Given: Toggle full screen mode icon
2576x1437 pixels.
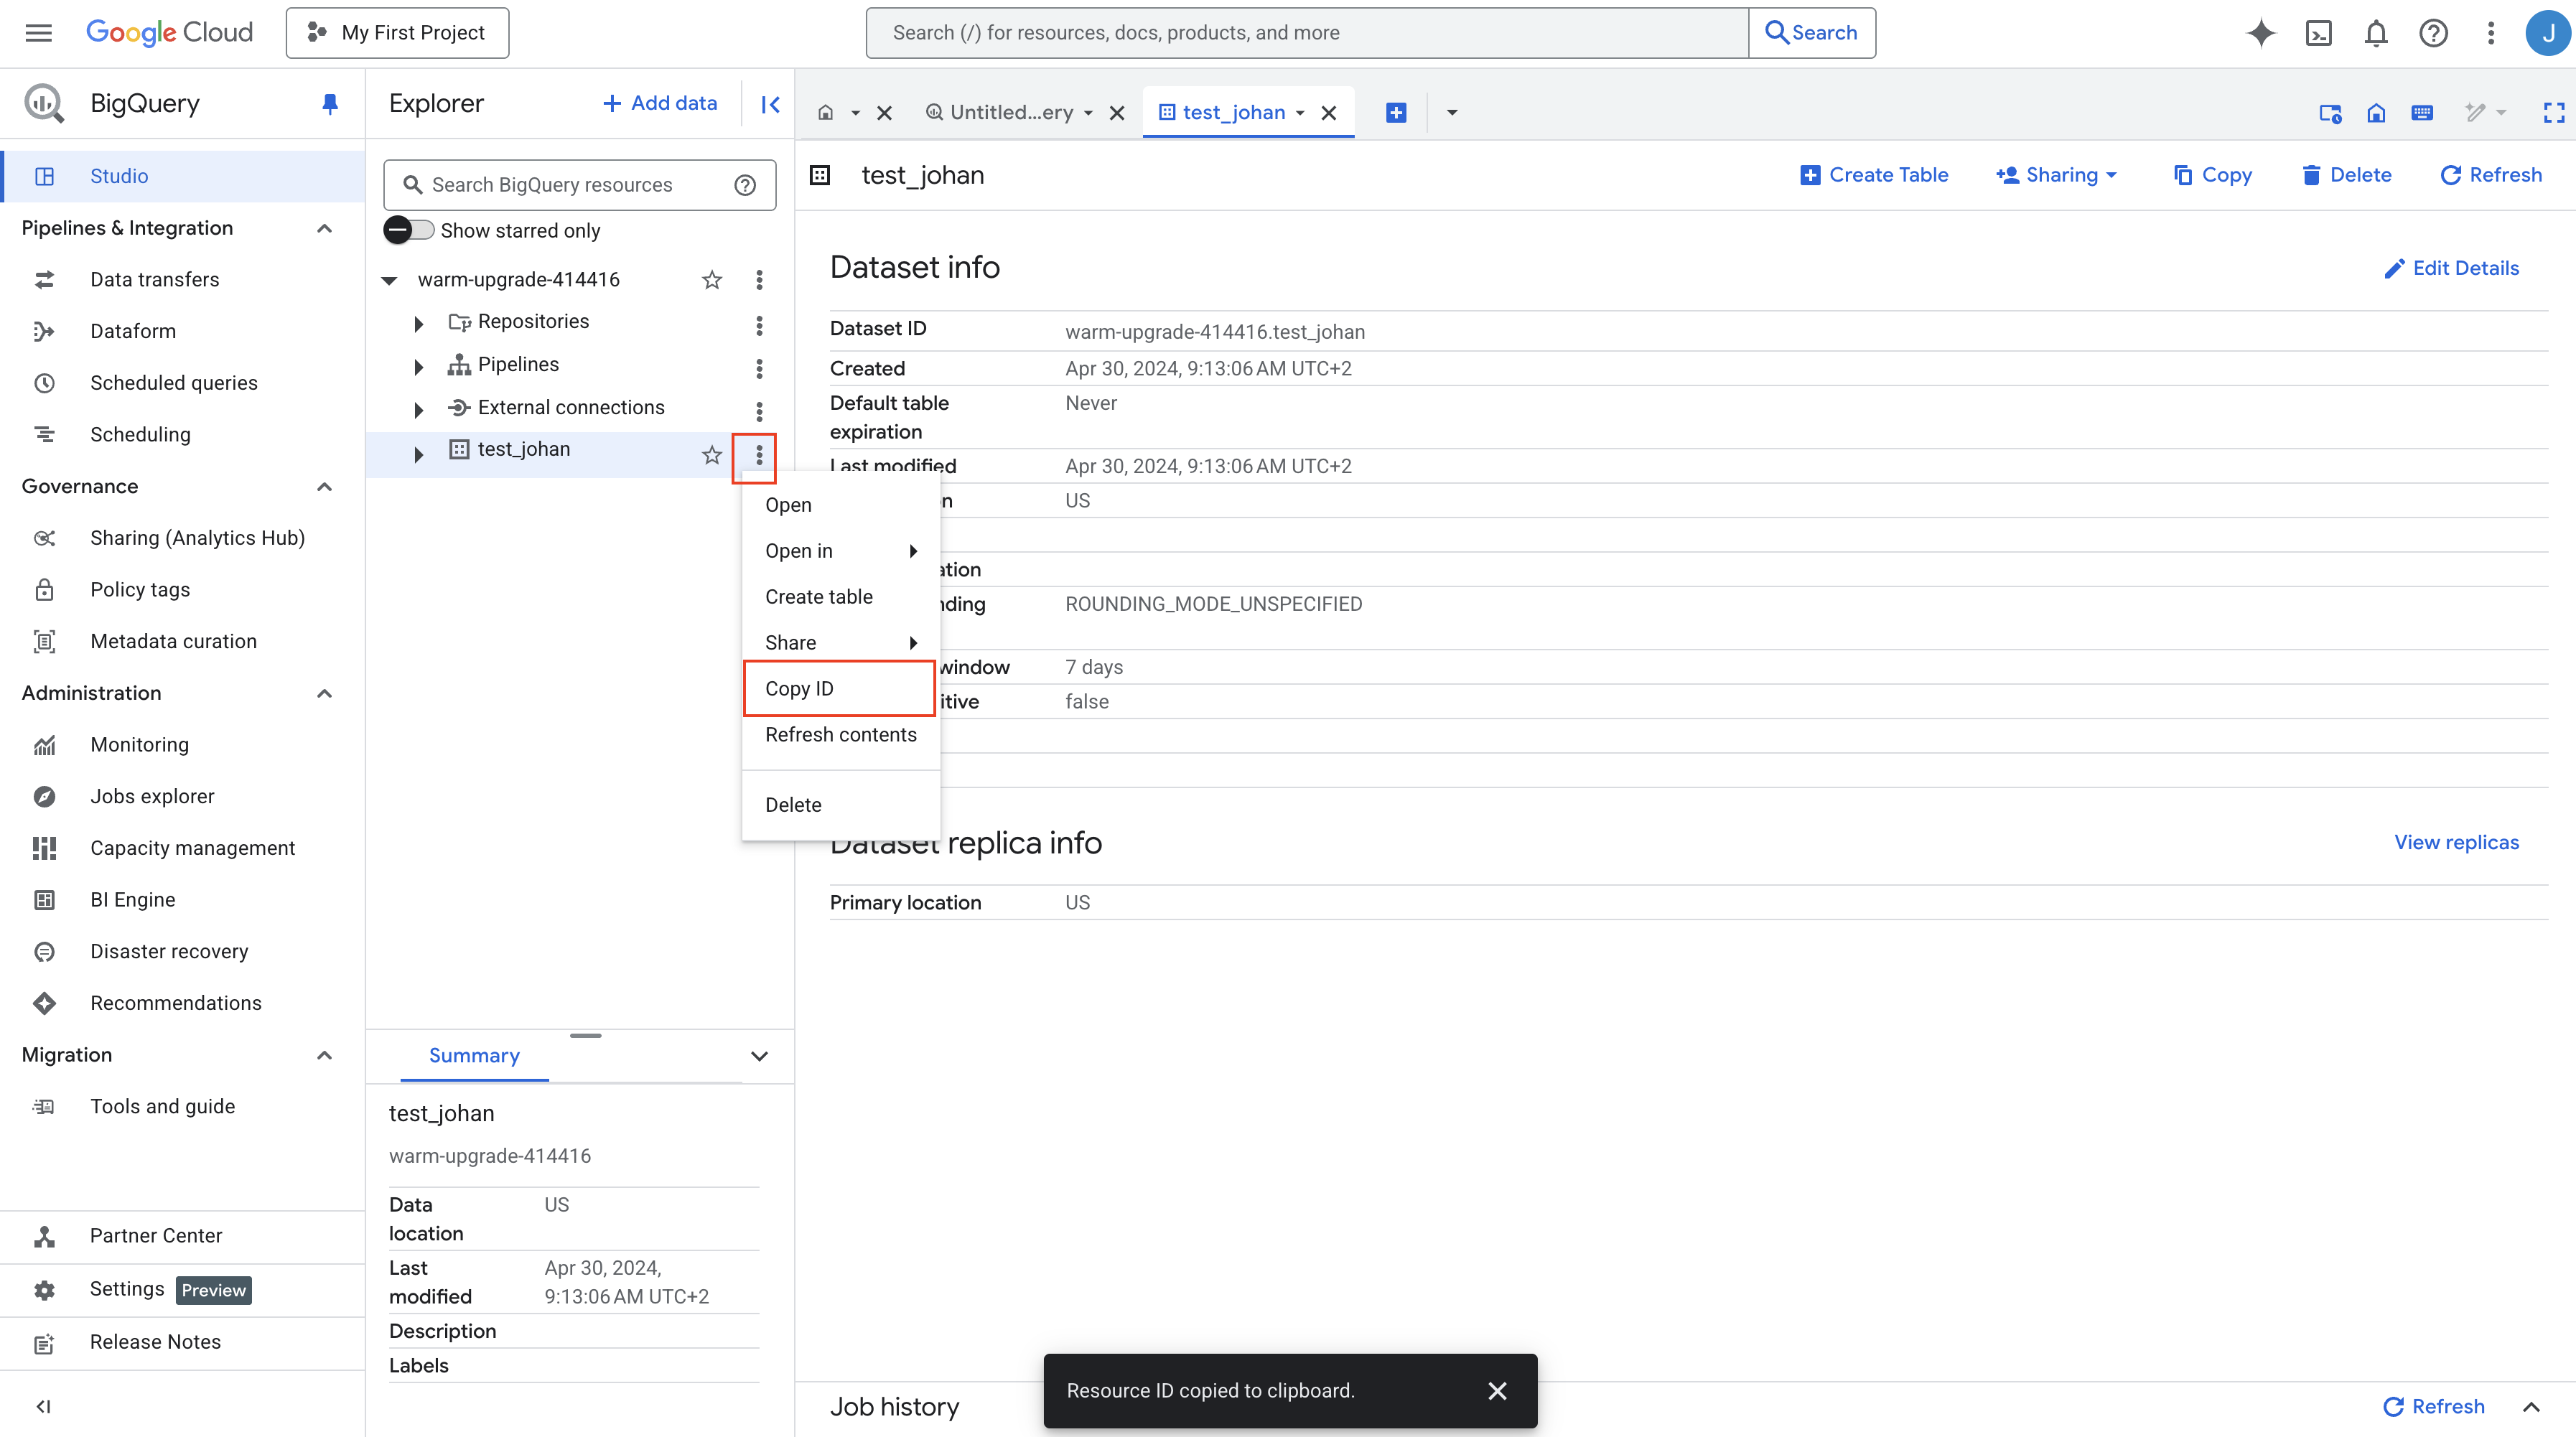Looking at the screenshot, I should point(2554,112).
